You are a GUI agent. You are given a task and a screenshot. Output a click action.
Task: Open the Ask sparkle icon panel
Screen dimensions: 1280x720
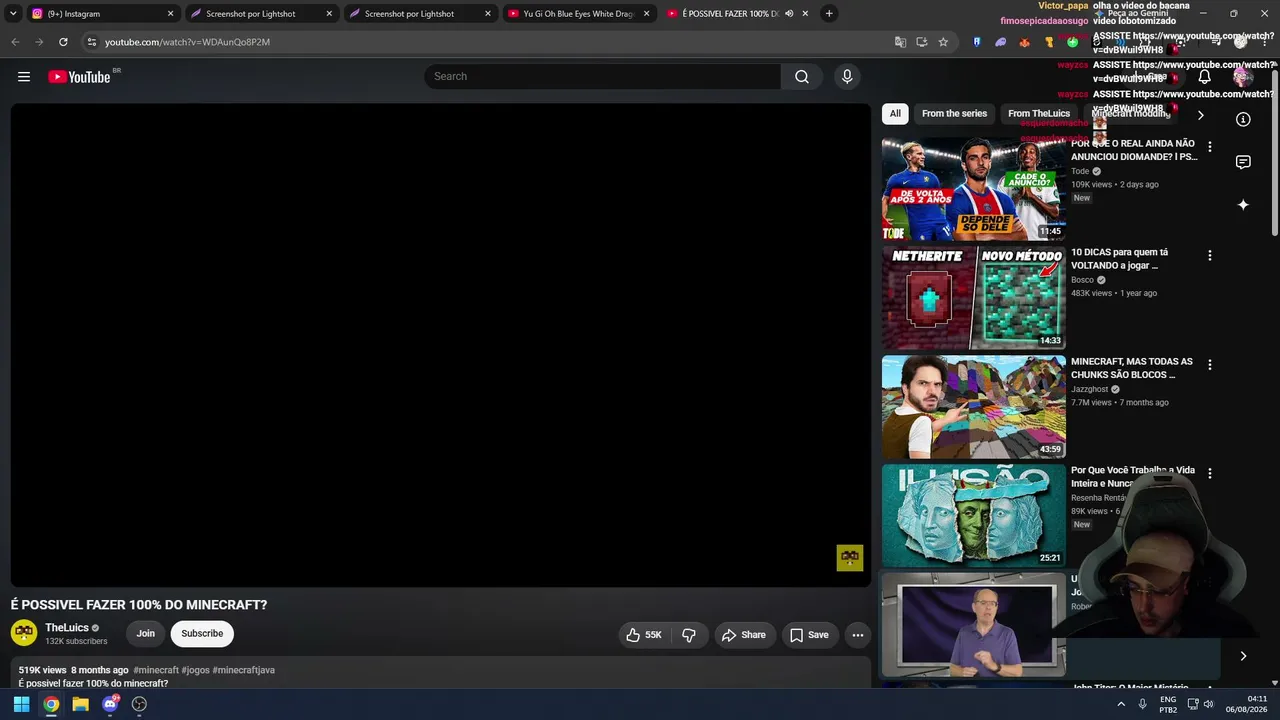click(x=1243, y=204)
